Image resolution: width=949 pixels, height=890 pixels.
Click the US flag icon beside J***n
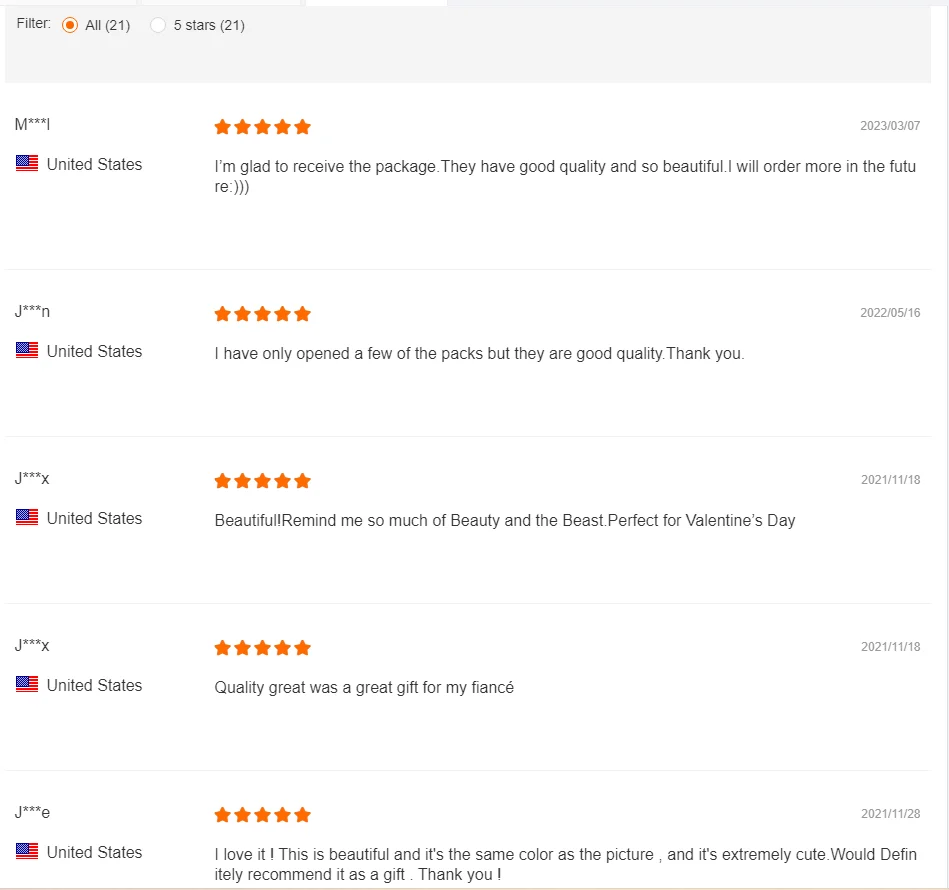pos(27,351)
